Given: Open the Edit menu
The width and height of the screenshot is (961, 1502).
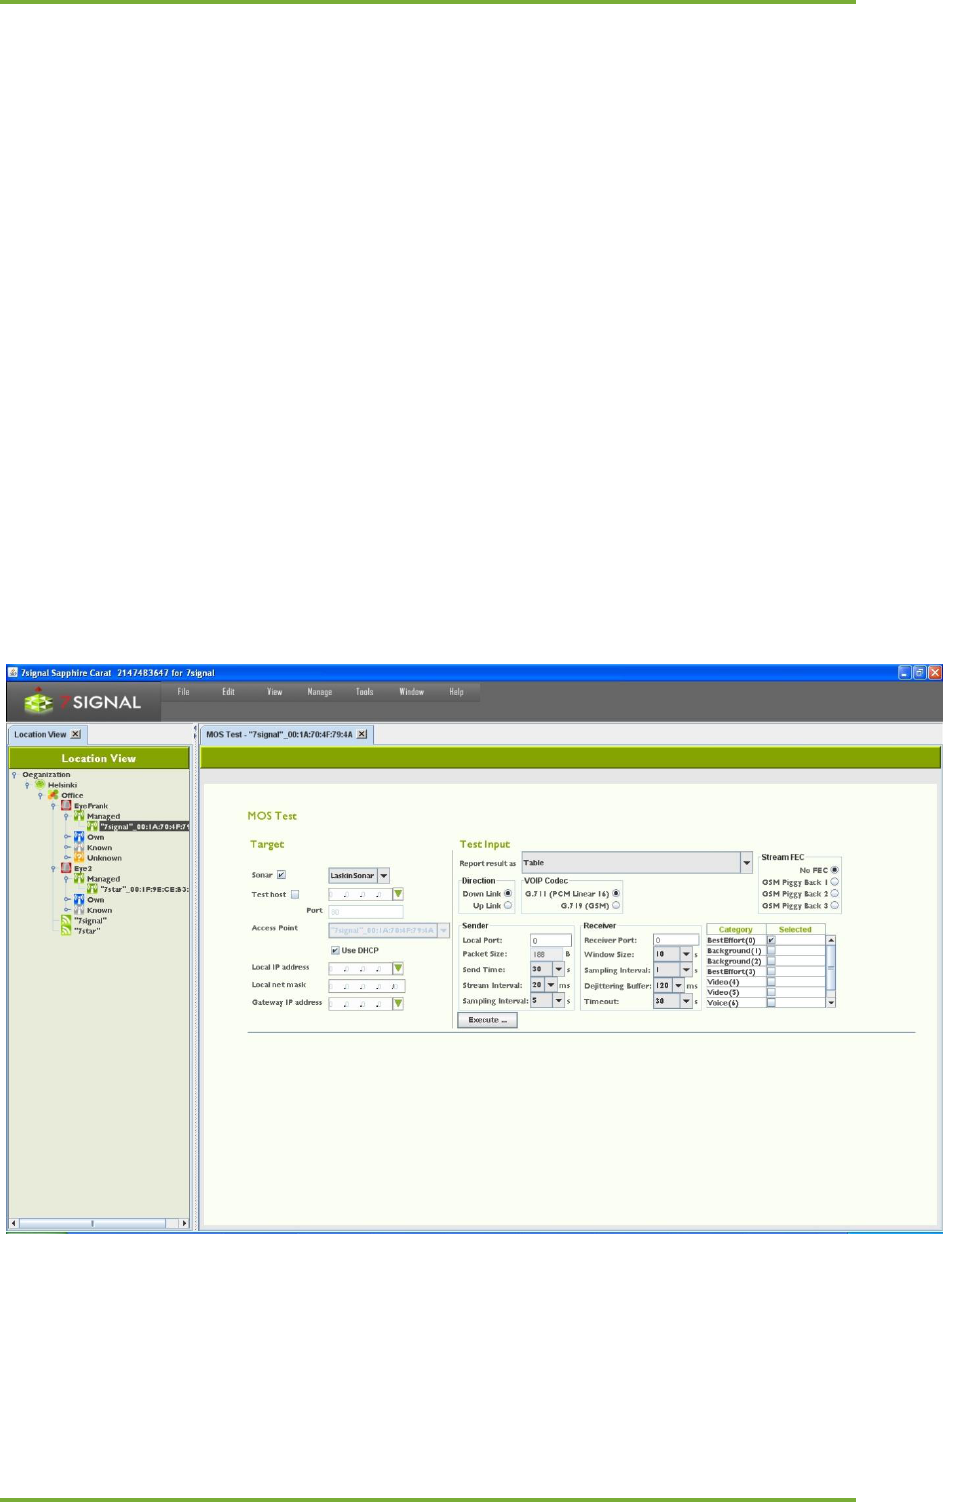Looking at the screenshot, I should coord(228,692).
